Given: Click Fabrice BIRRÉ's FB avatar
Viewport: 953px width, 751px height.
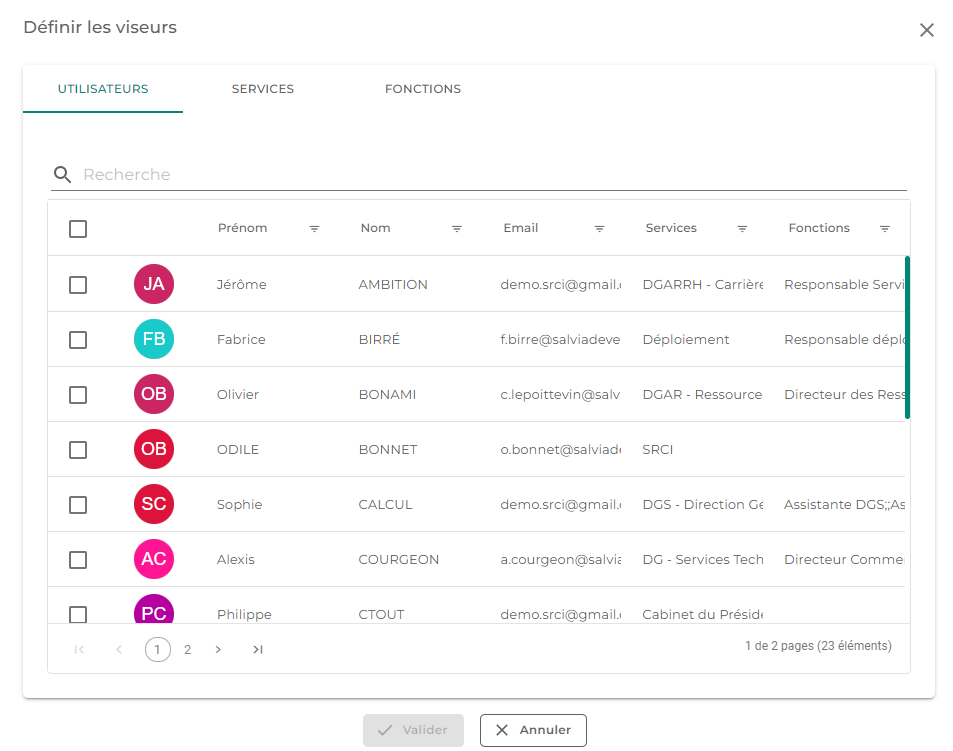Looking at the screenshot, I should 154,339.
